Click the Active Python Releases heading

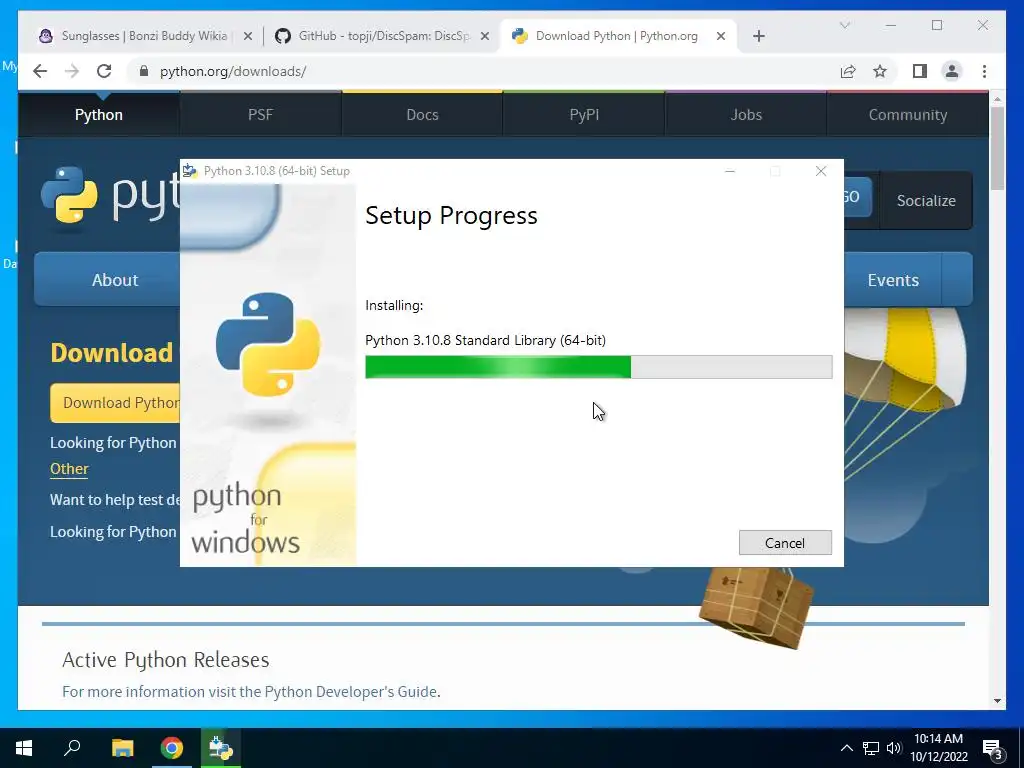coord(166,660)
